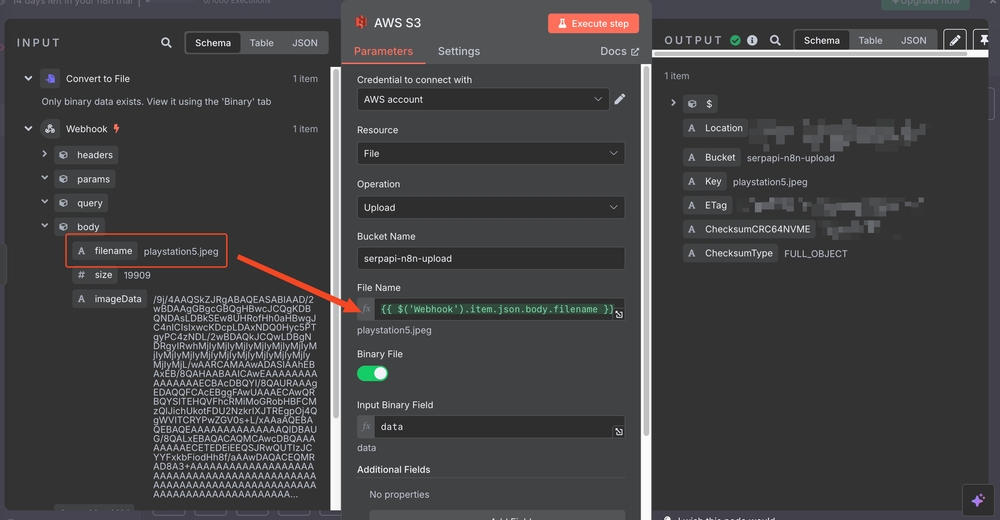Click the Bucket Name input field
The image size is (1000, 520).
tap(490, 258)
